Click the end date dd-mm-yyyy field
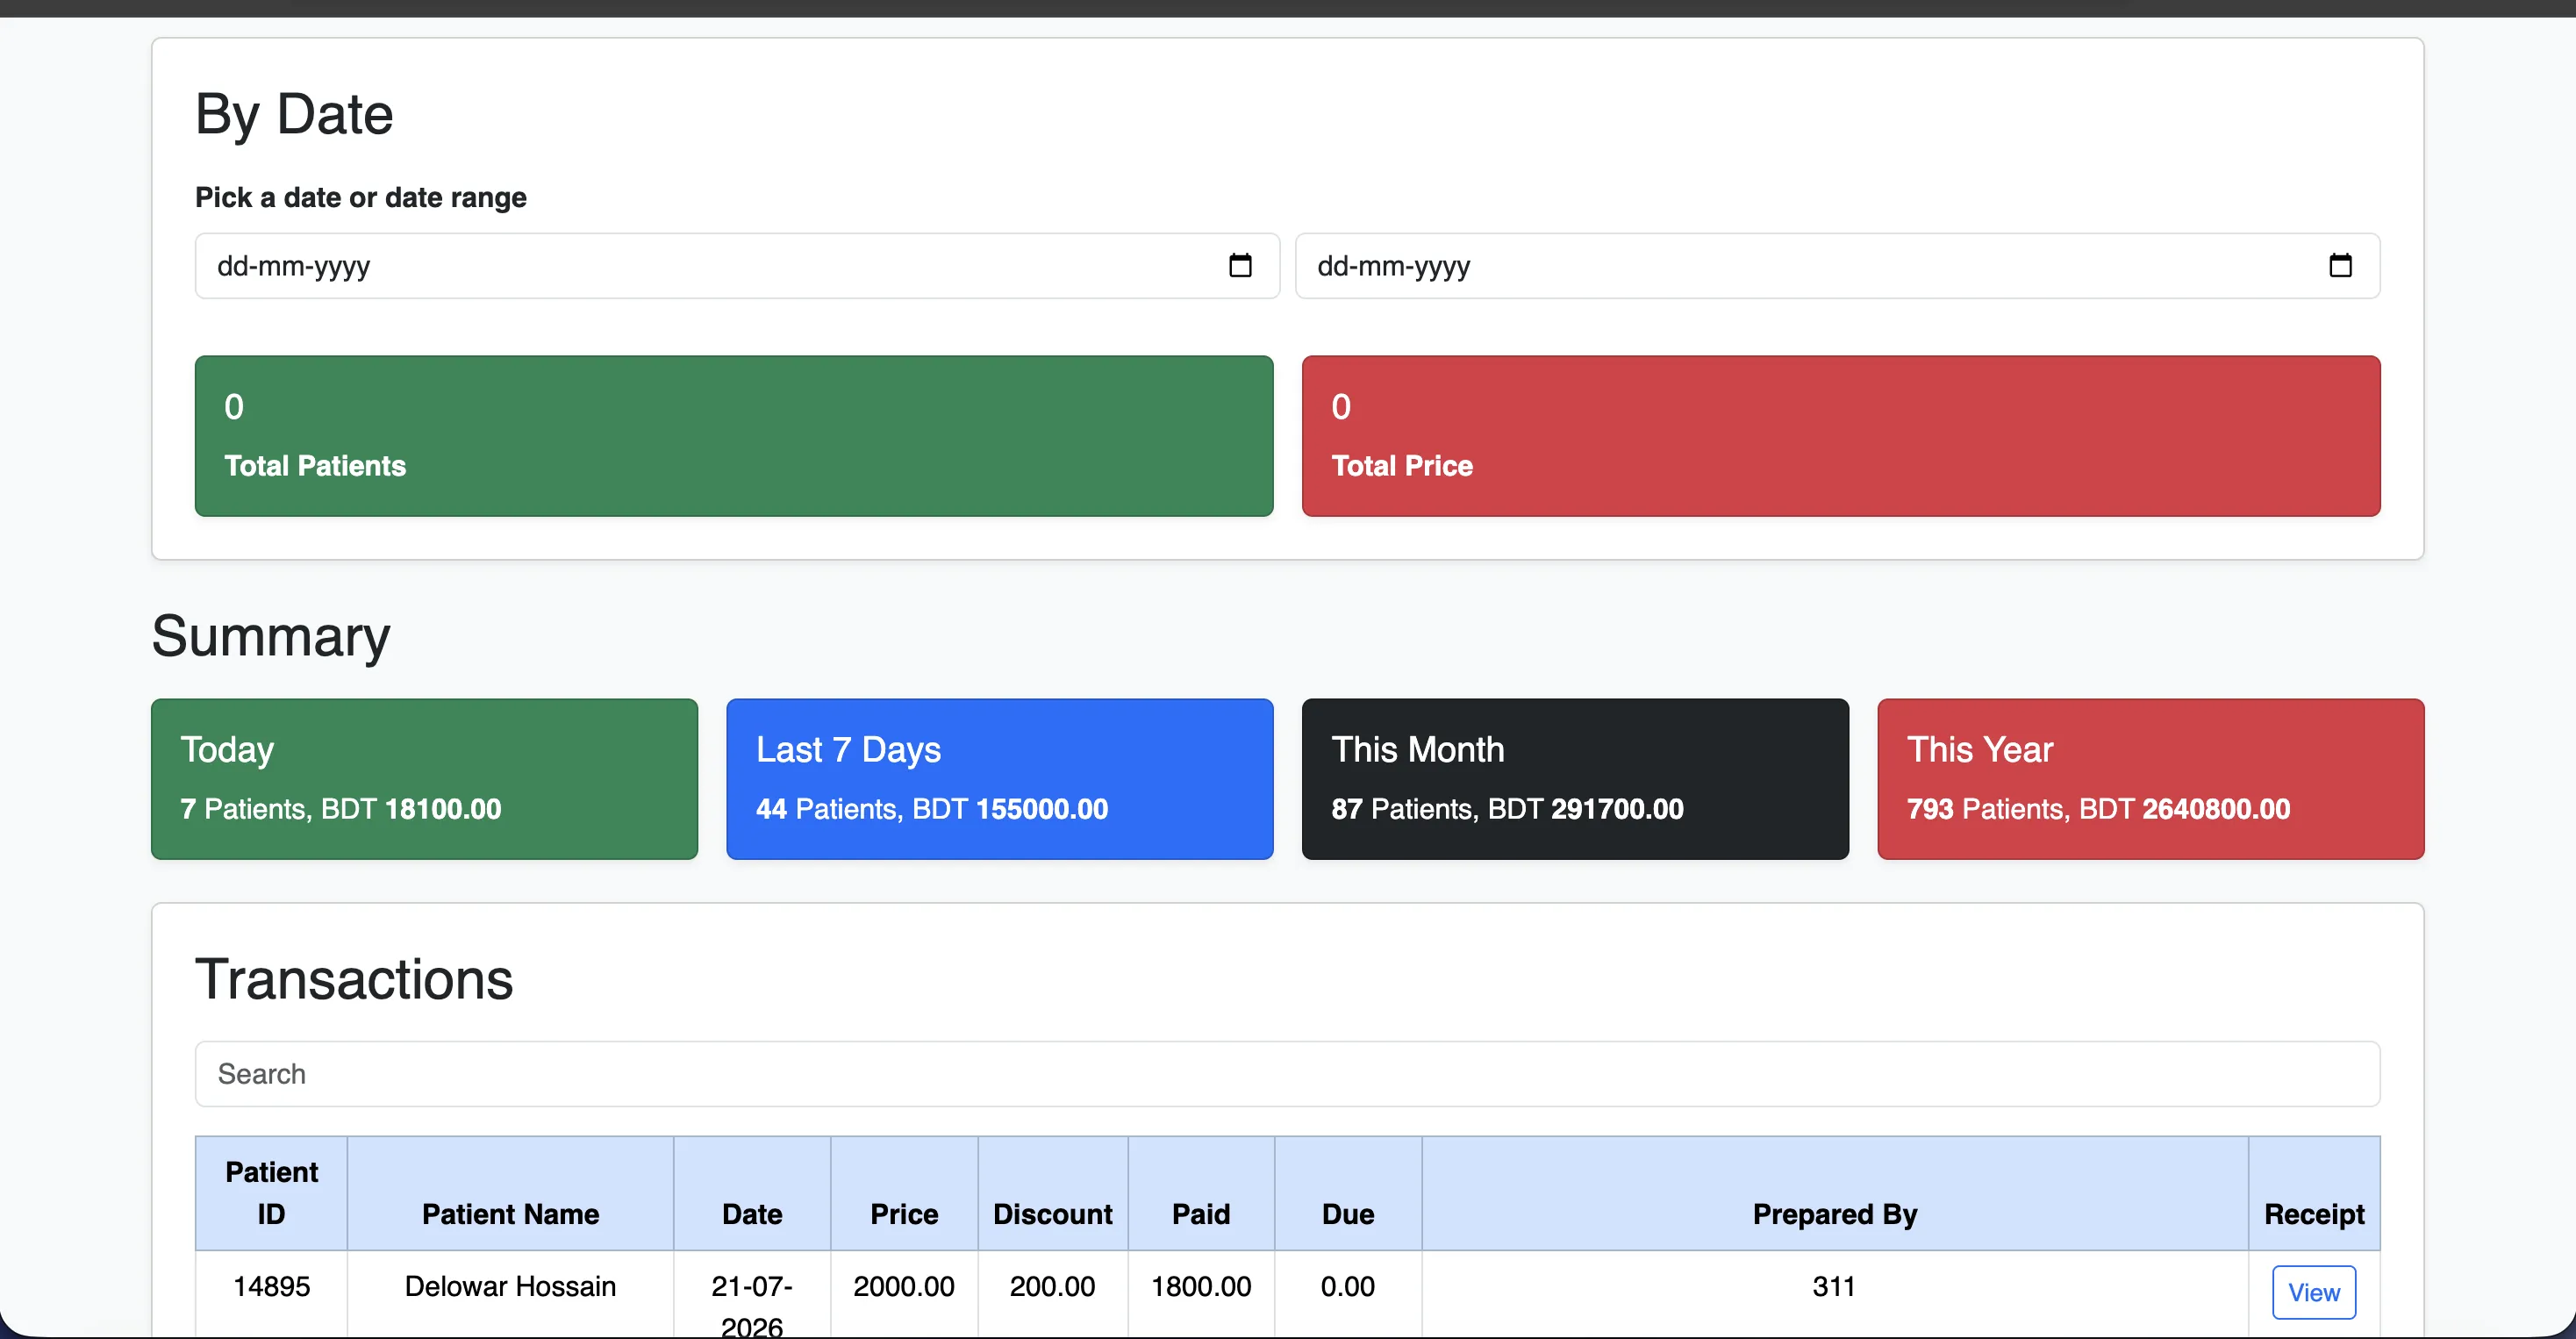2576x1339 pixels. point(1837,266)
